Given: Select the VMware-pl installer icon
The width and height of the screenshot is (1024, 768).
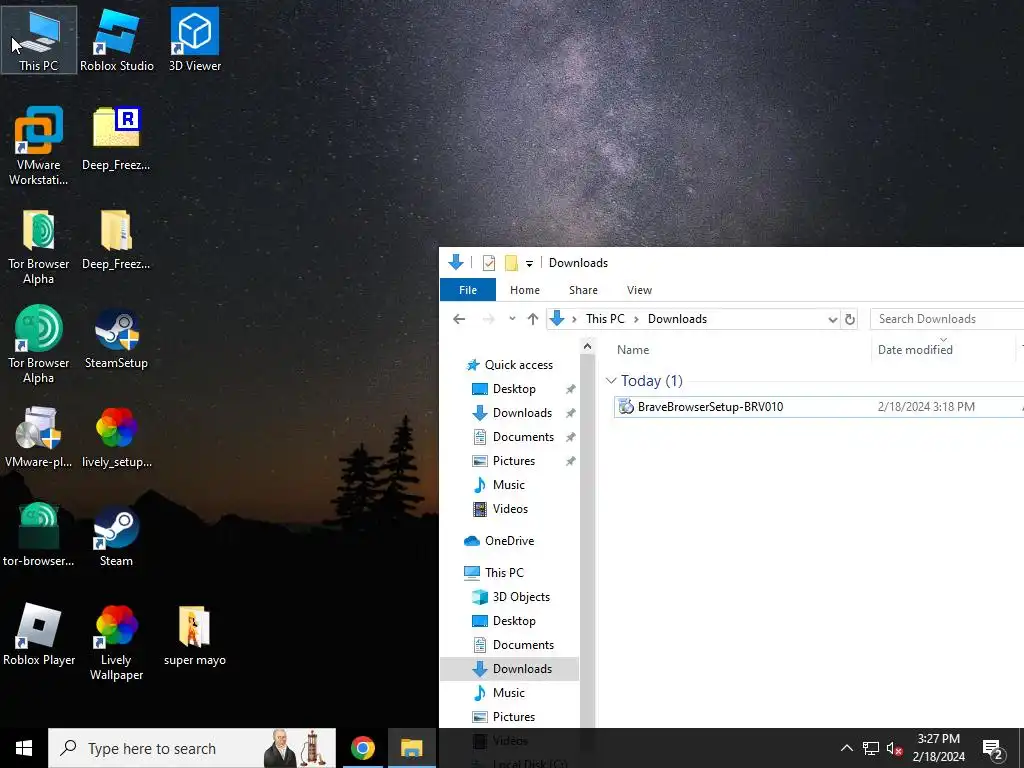Looking at the screenshot, I should (x=39, y=436).
